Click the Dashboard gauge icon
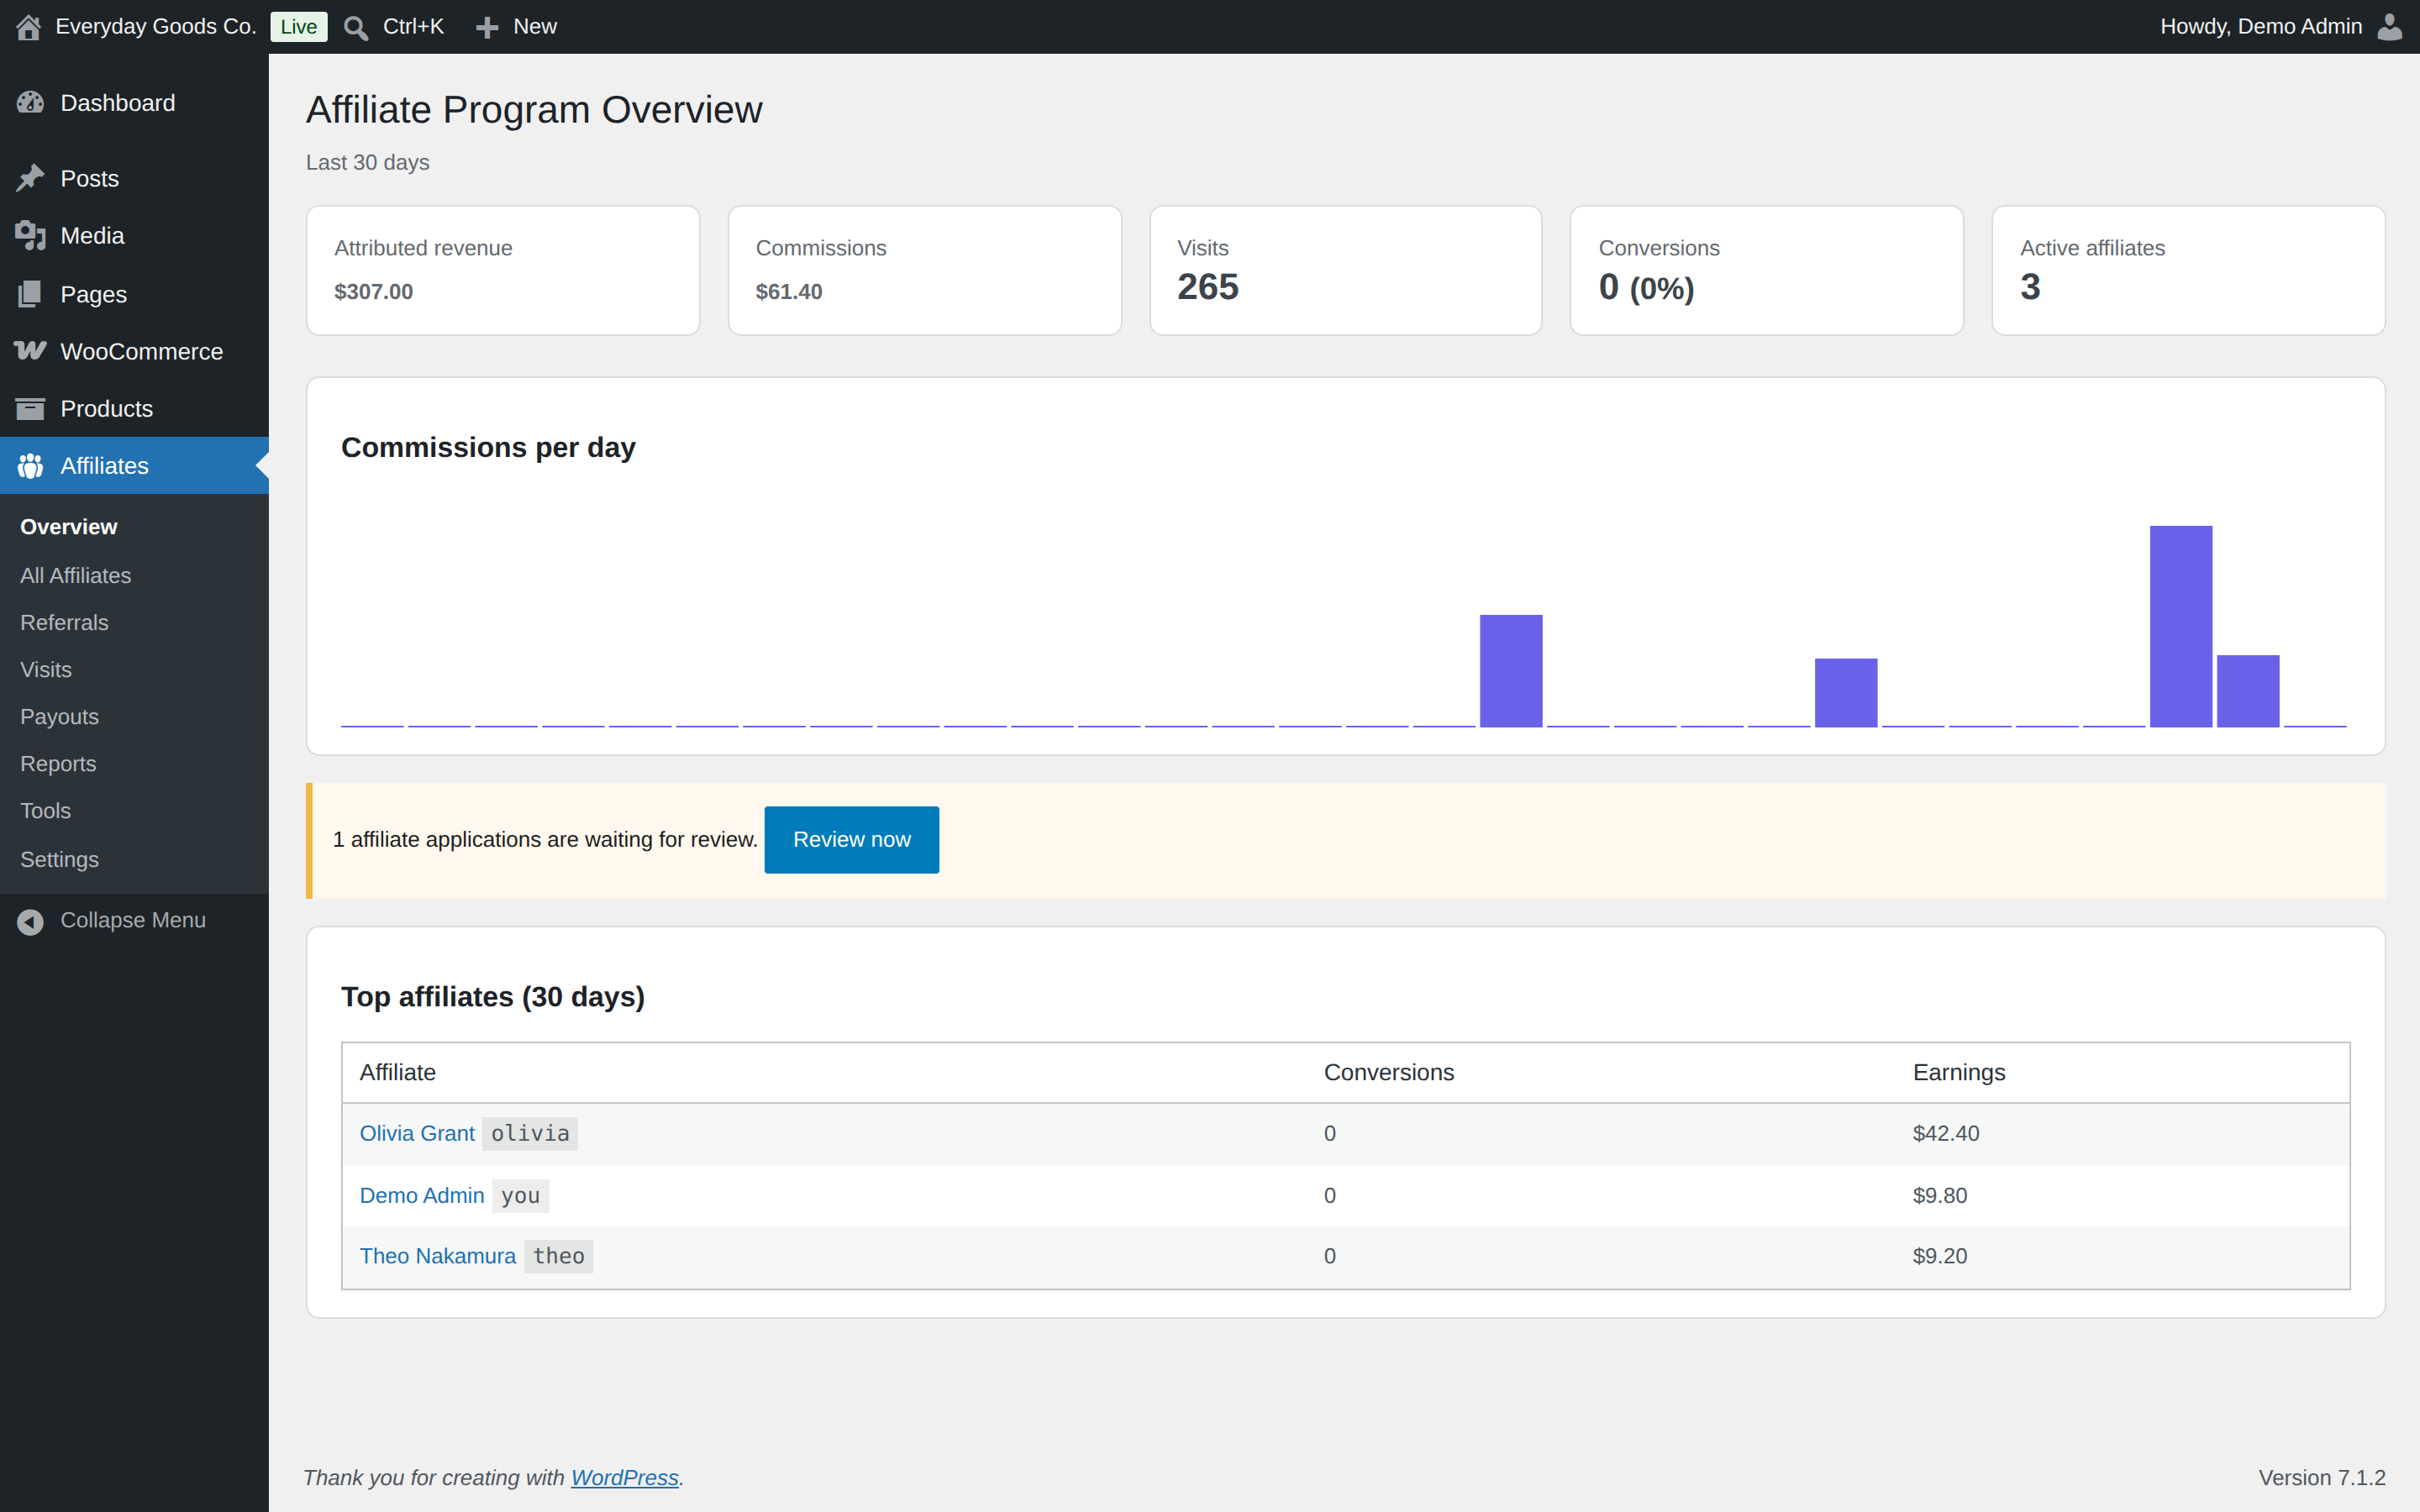This screenshot has width=2420, height=1512. [31, 103]
